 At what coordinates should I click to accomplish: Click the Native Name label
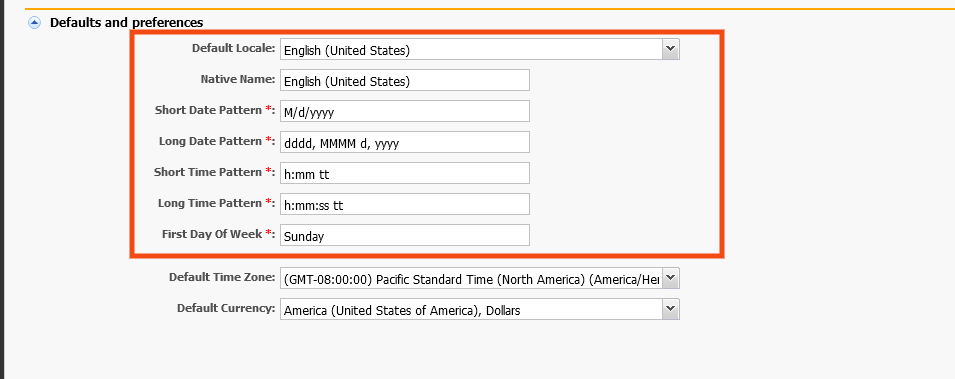point(238,79)
